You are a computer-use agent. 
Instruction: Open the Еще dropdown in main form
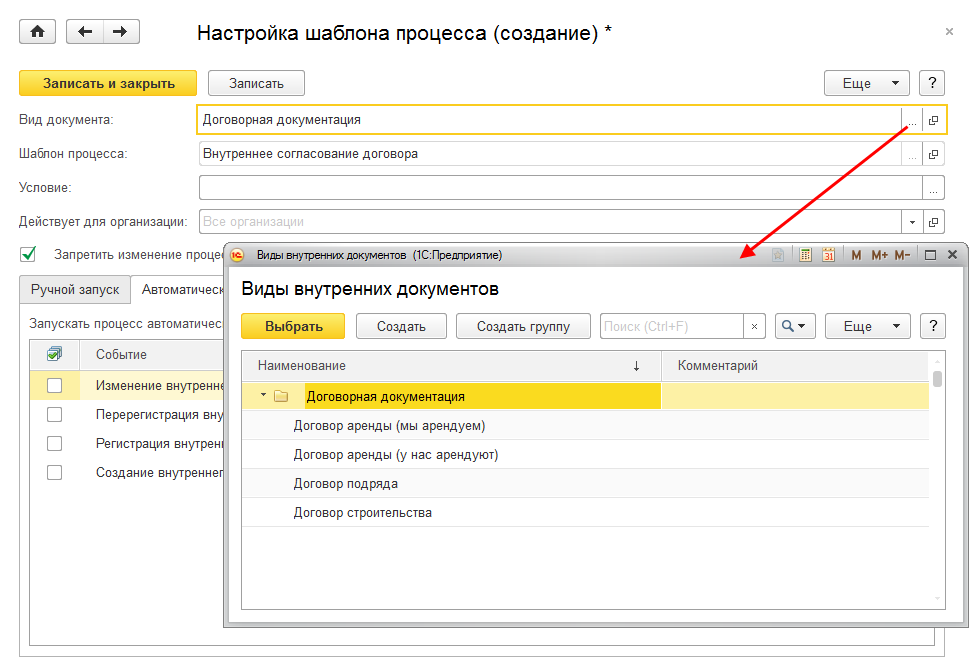(866, 83)
